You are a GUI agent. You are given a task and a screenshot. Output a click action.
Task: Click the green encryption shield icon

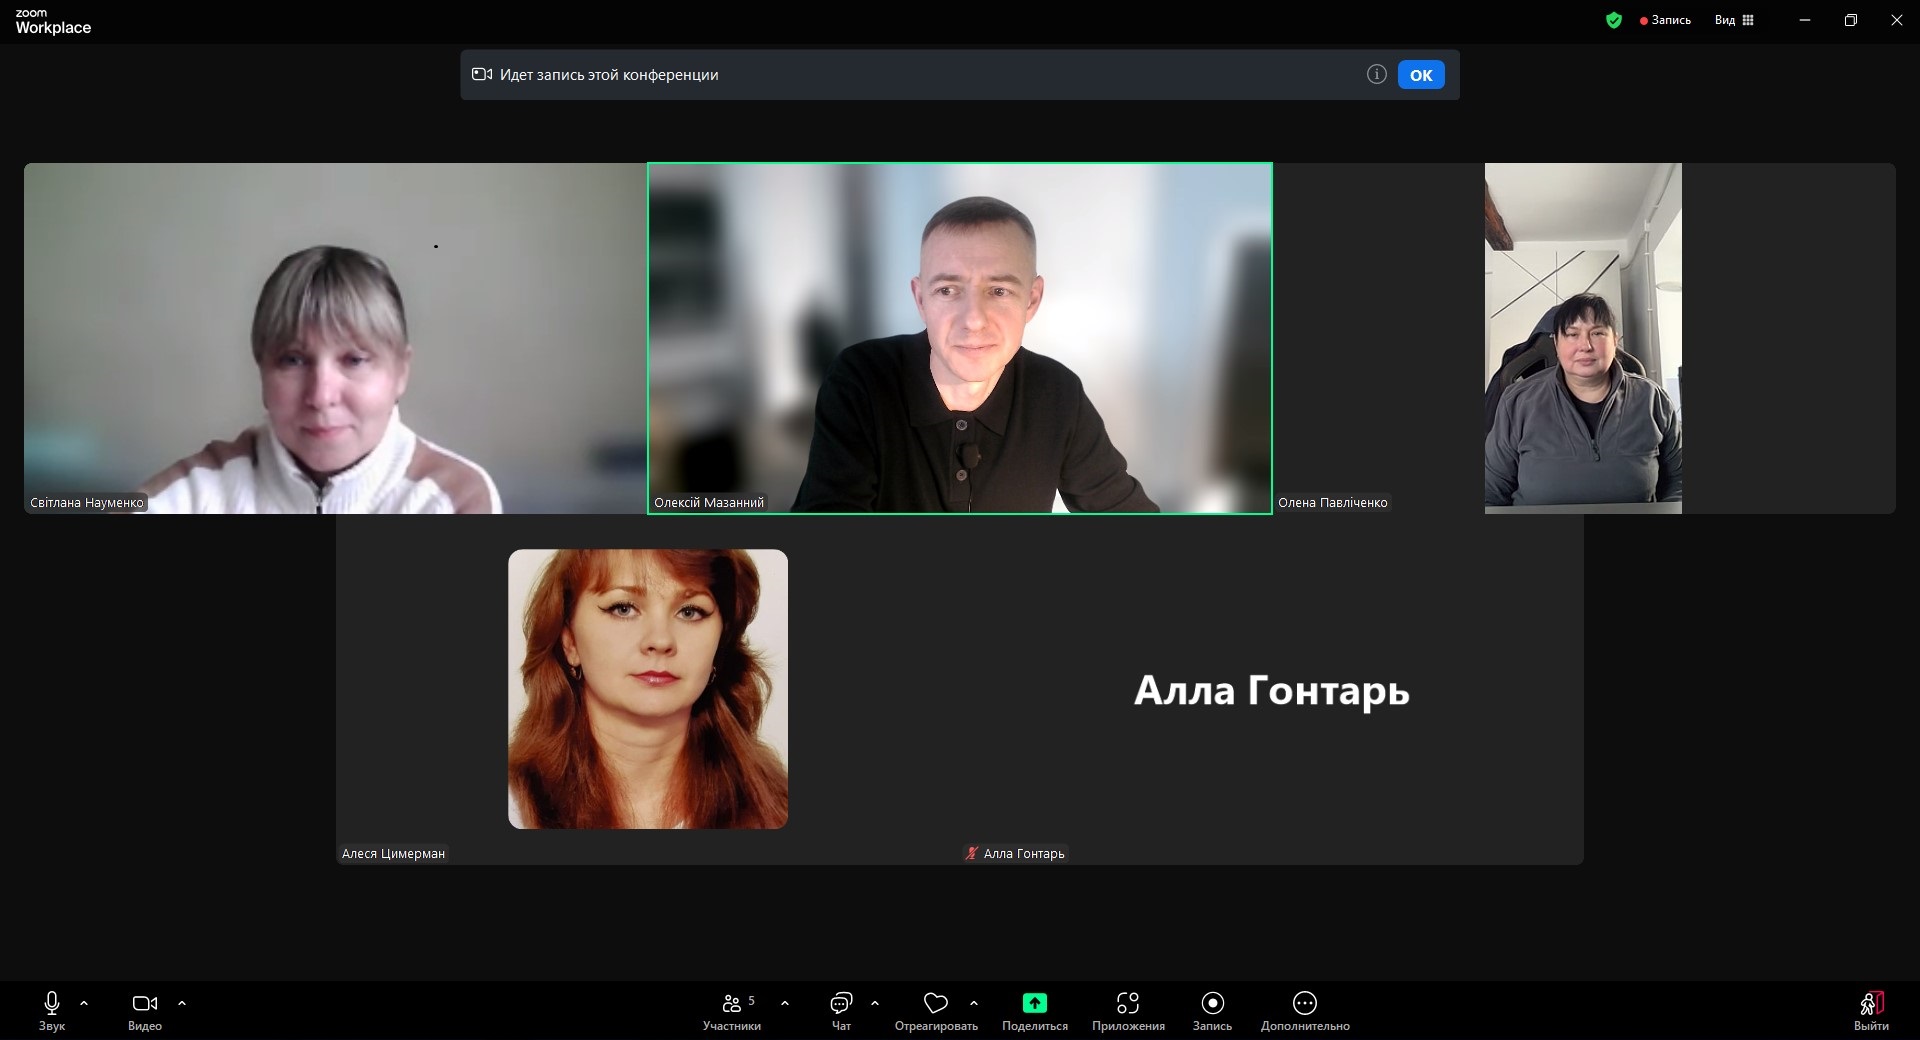click(1613, 20)
